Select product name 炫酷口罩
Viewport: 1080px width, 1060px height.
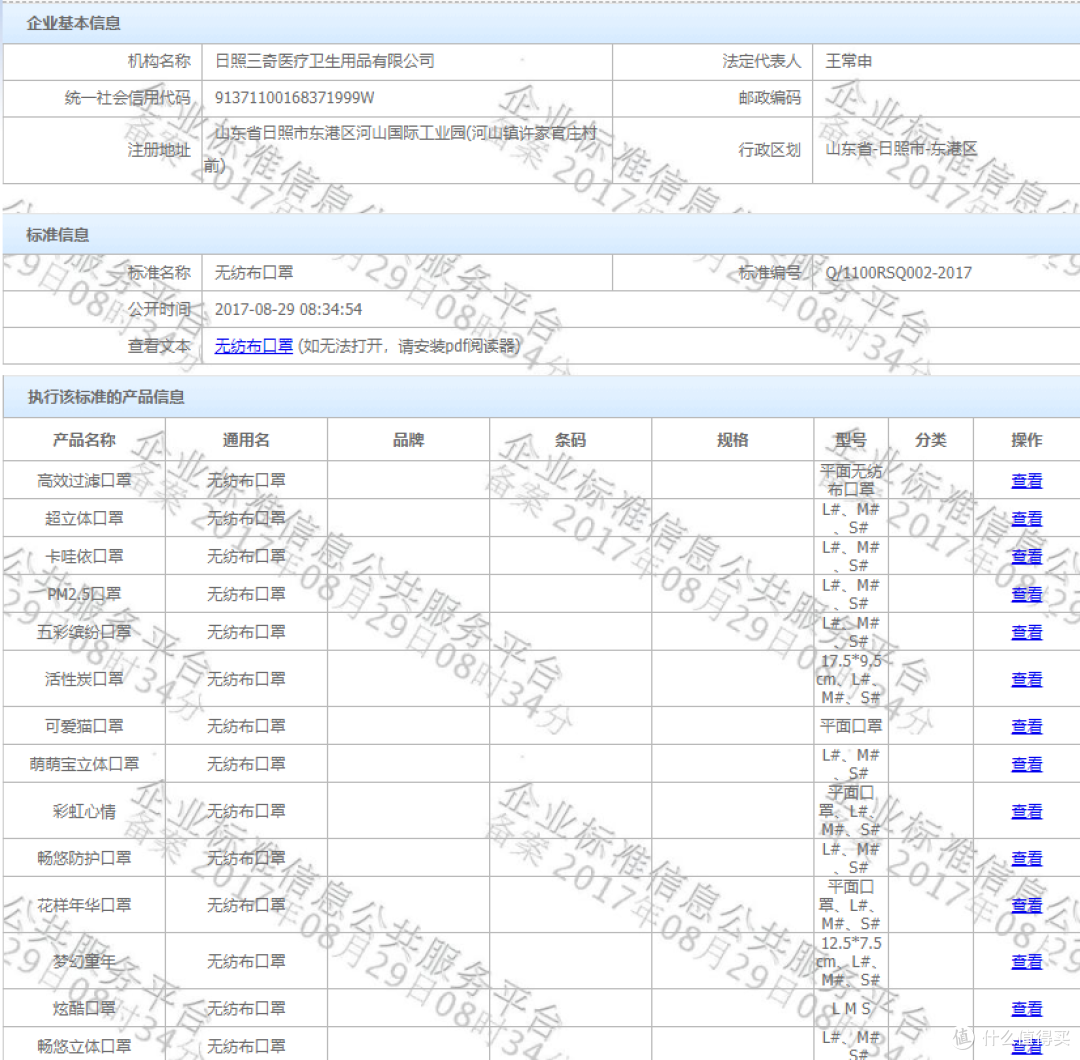84,1008
